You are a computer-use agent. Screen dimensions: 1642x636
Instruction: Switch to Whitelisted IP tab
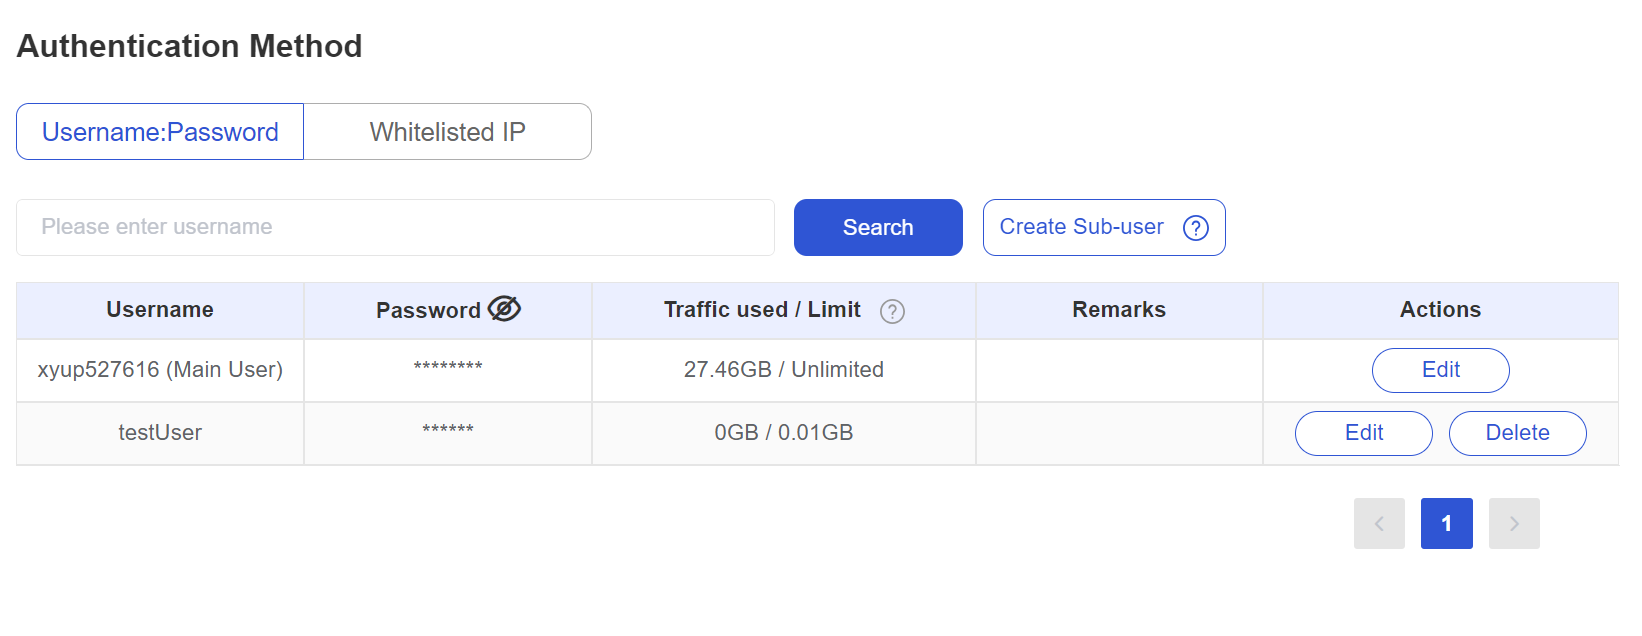[x=447, y=132]
